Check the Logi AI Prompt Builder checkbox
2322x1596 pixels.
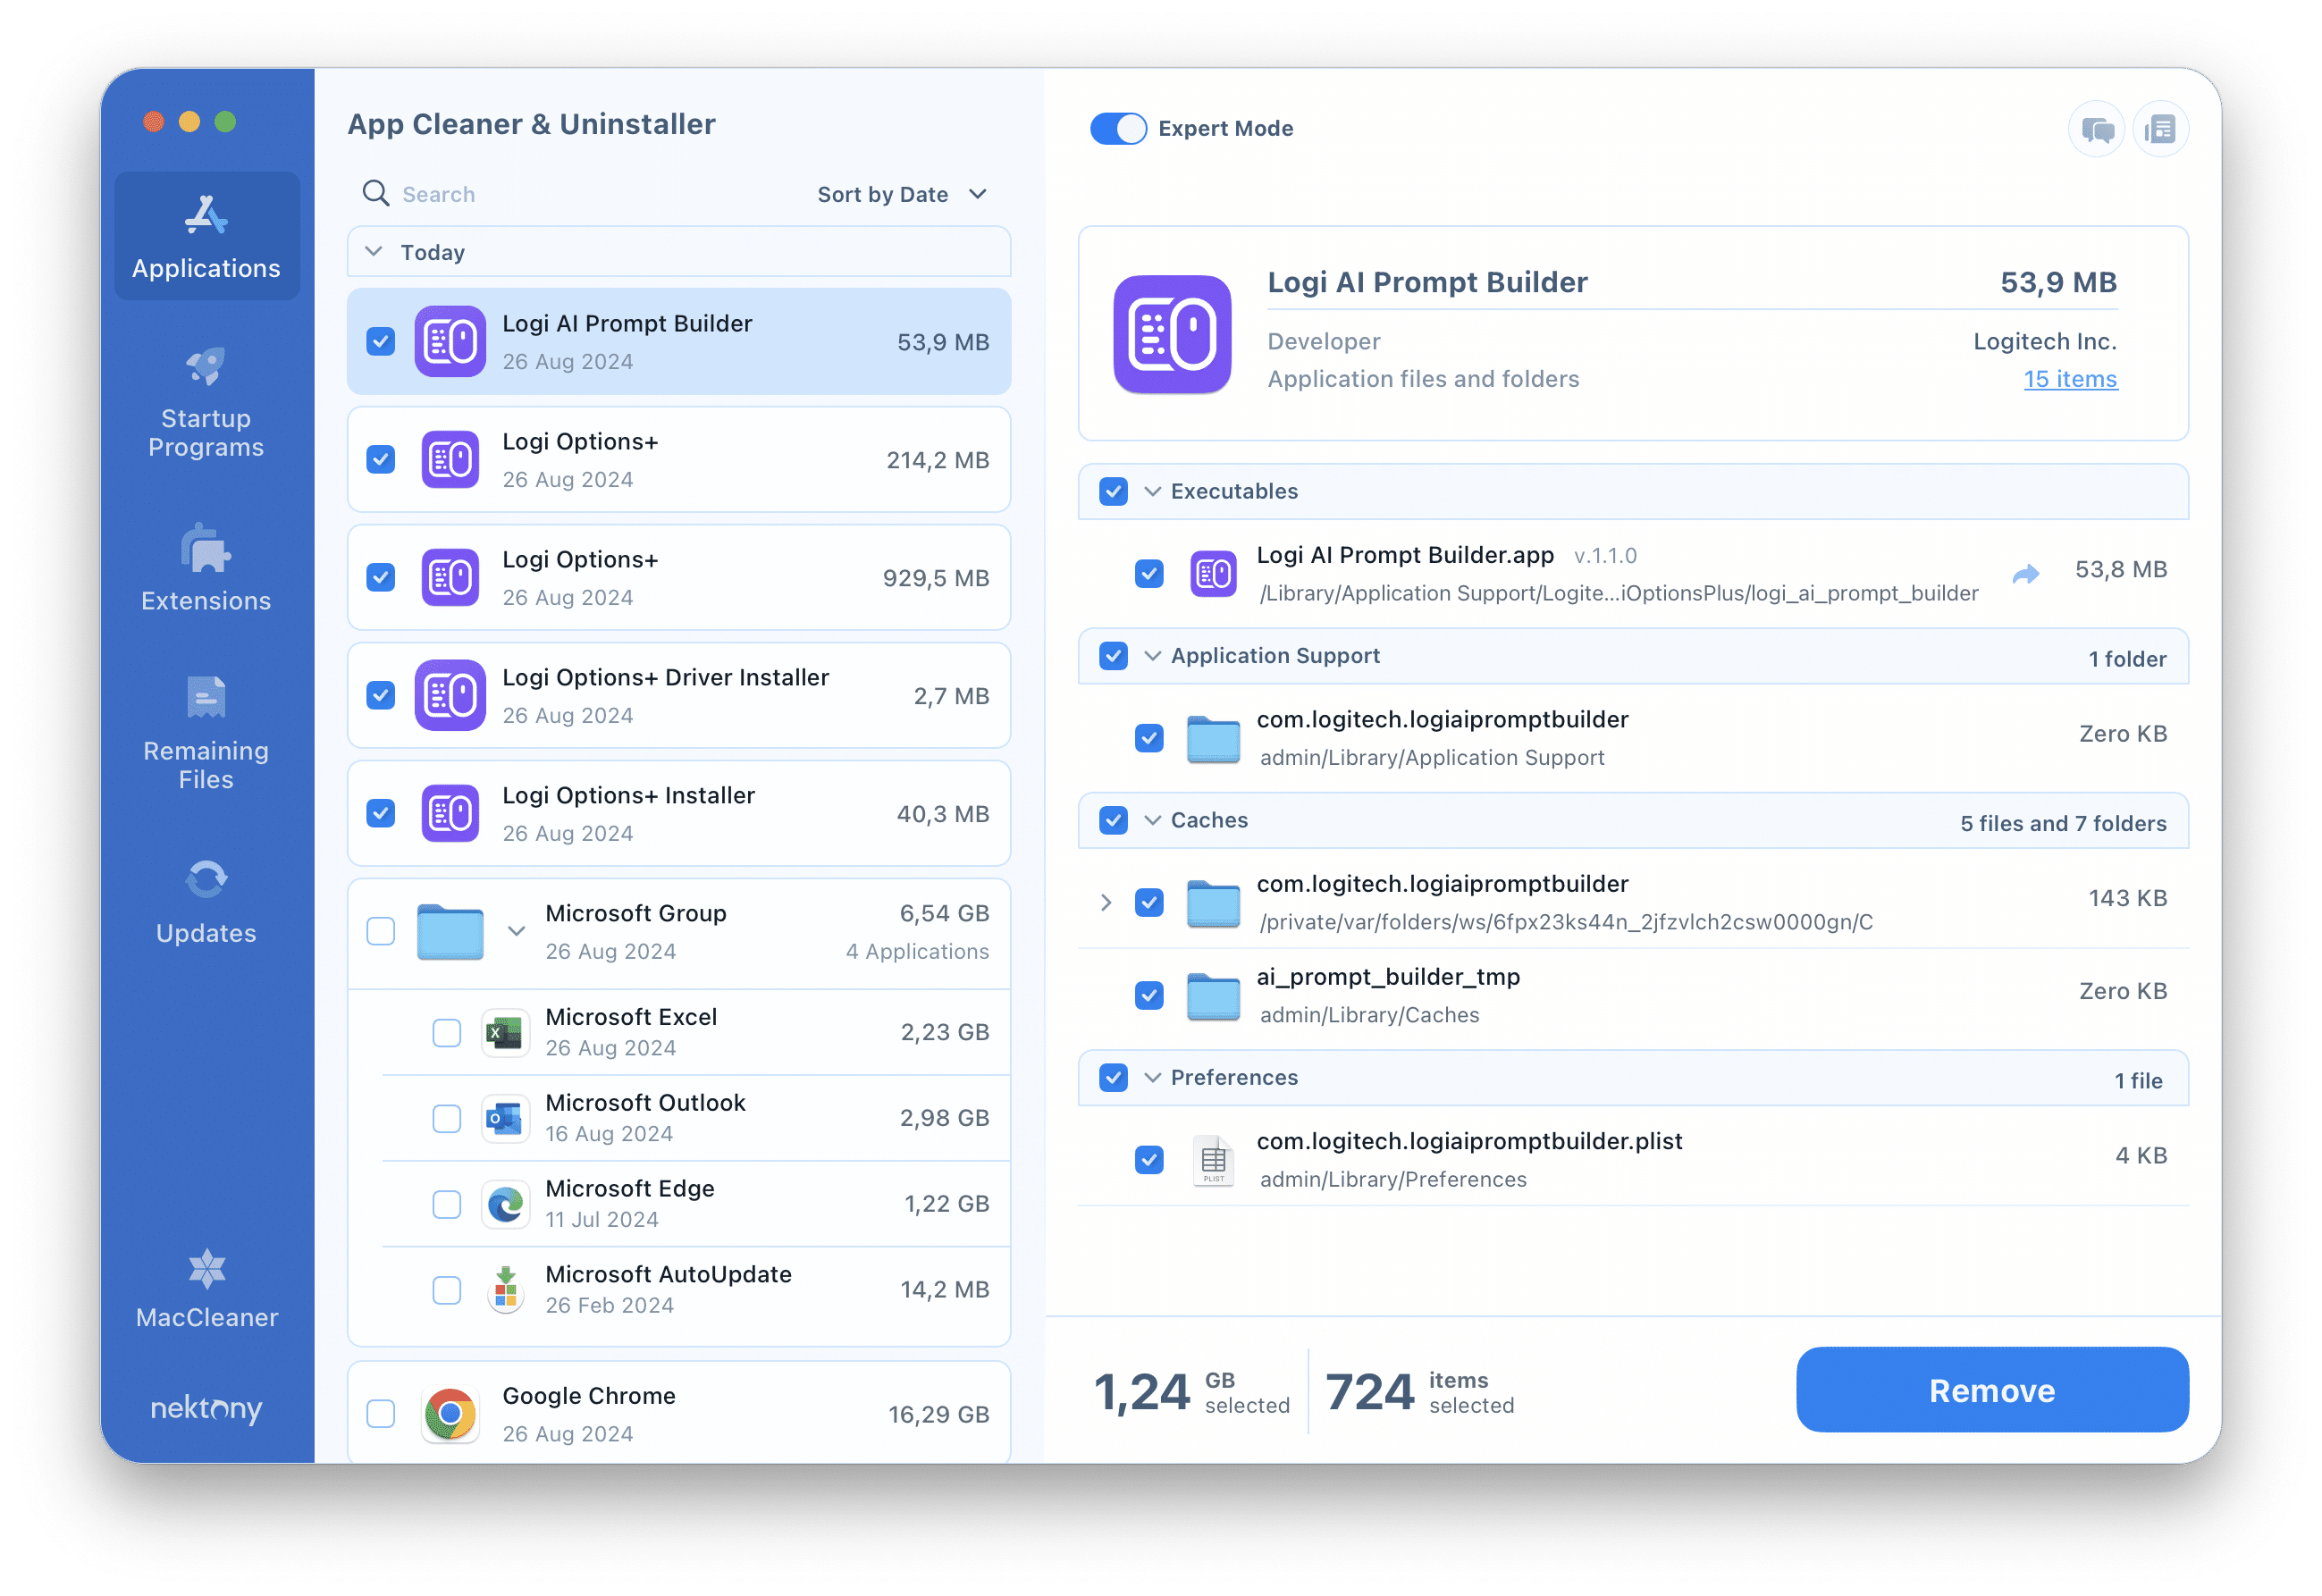pos(379,340)
